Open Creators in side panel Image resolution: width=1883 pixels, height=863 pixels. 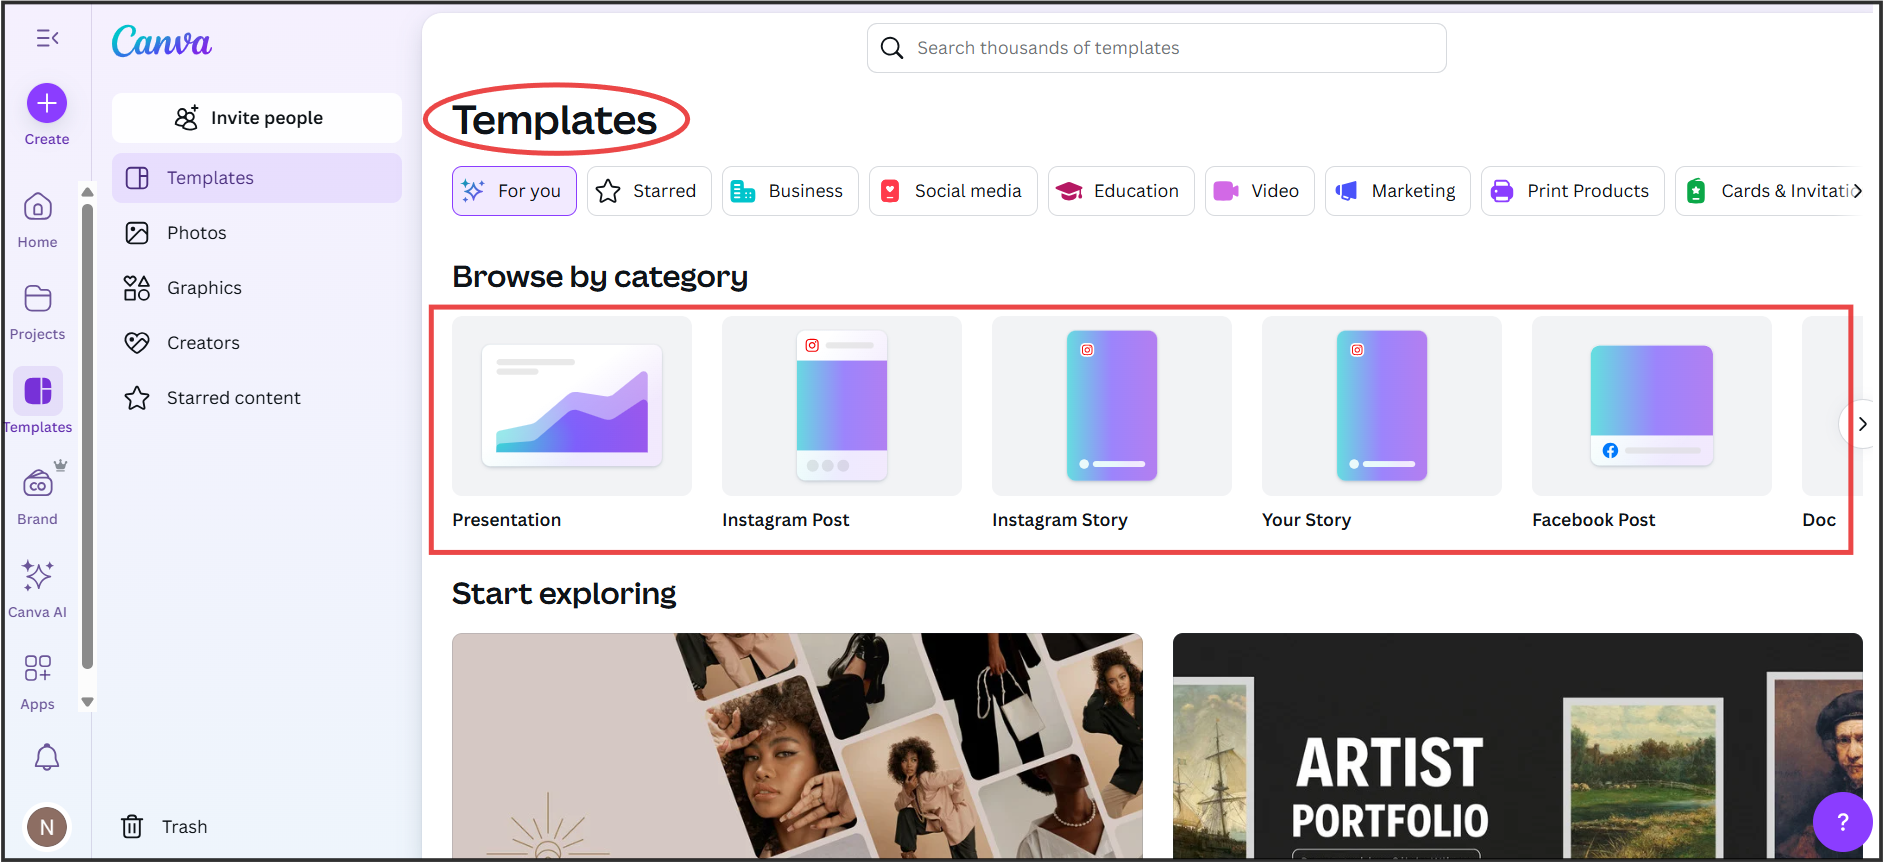tap(257, 343)
